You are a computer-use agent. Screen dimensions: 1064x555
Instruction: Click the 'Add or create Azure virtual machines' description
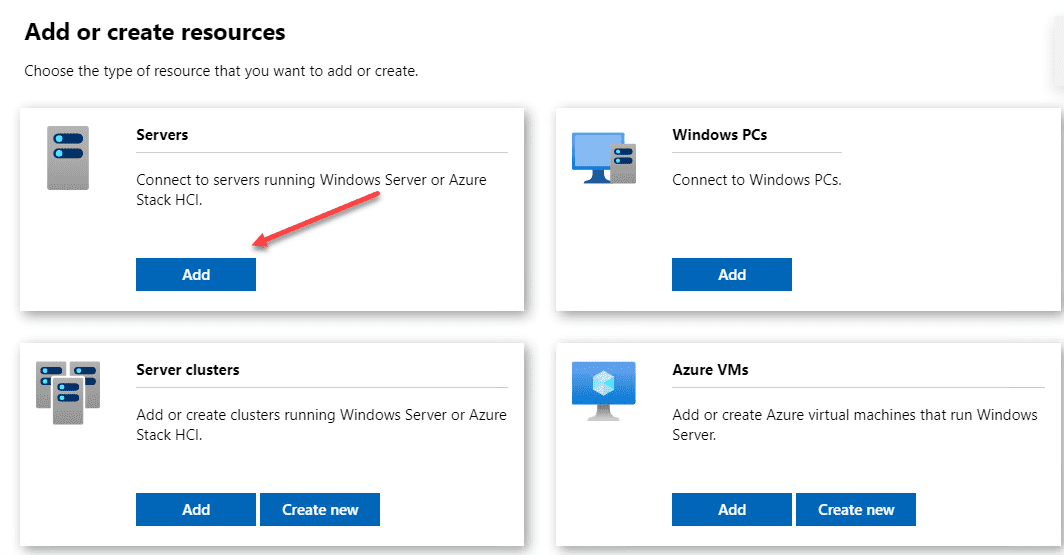pyautogui.click(x=855, y=425)
